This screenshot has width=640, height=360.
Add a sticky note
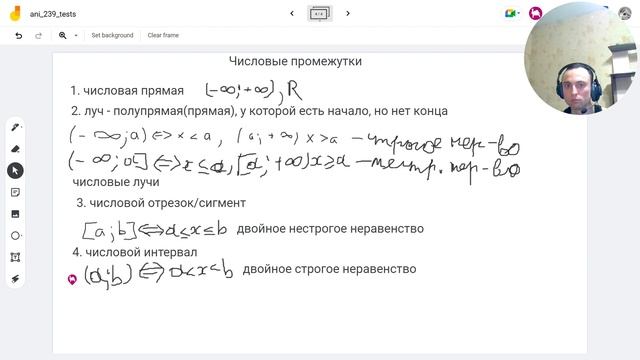15,192
